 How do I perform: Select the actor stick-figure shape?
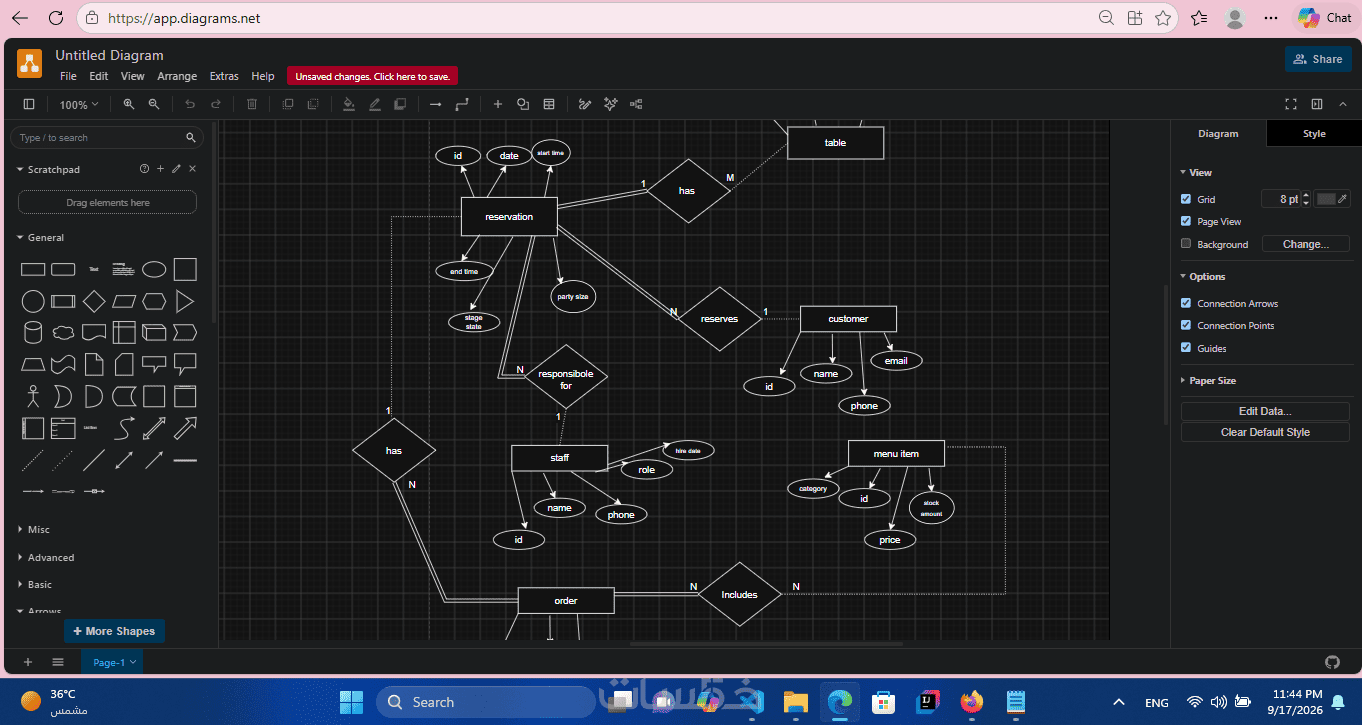pos(33,396)
